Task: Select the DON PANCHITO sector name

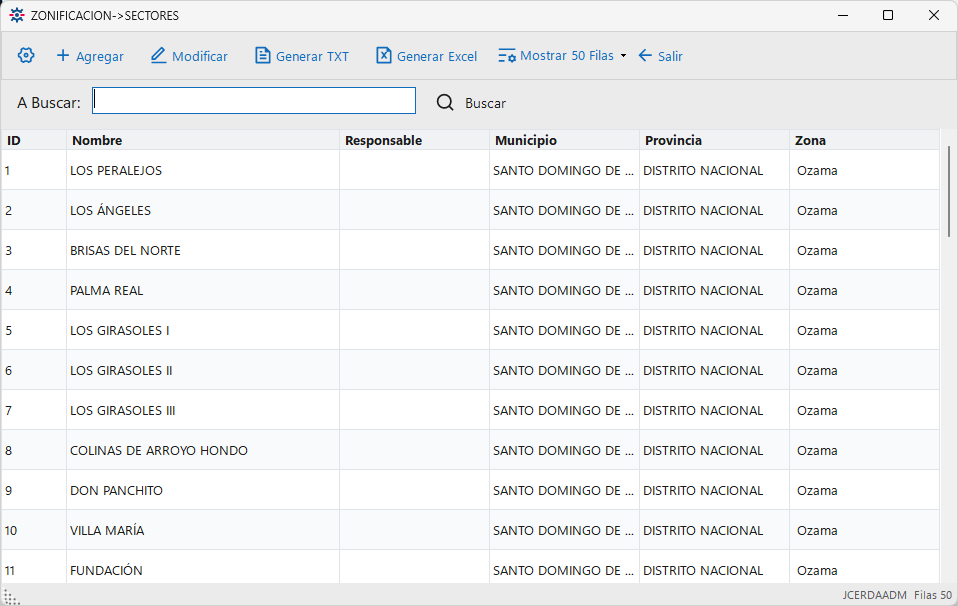Action: [117, 491]
